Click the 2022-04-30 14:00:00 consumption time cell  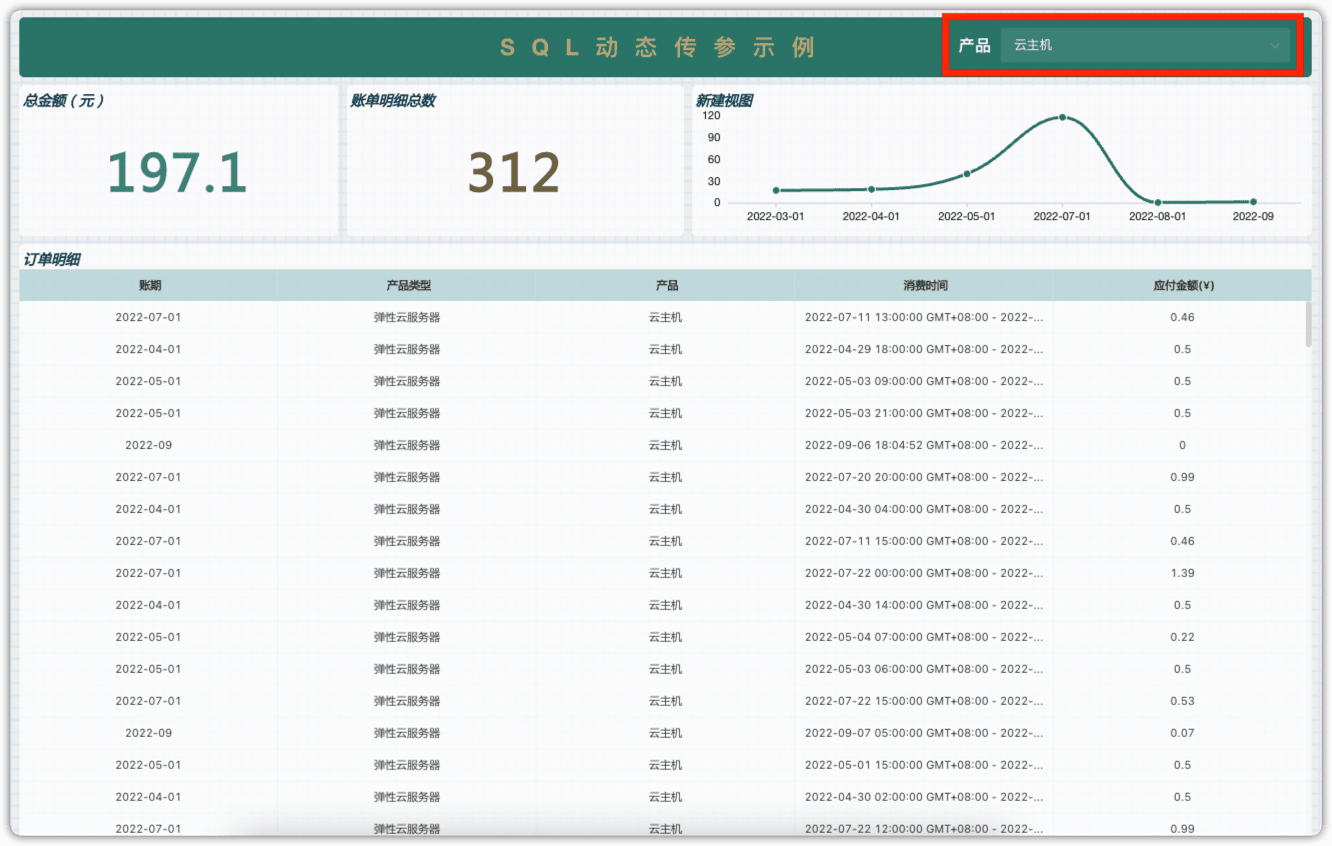pos(924,605)
